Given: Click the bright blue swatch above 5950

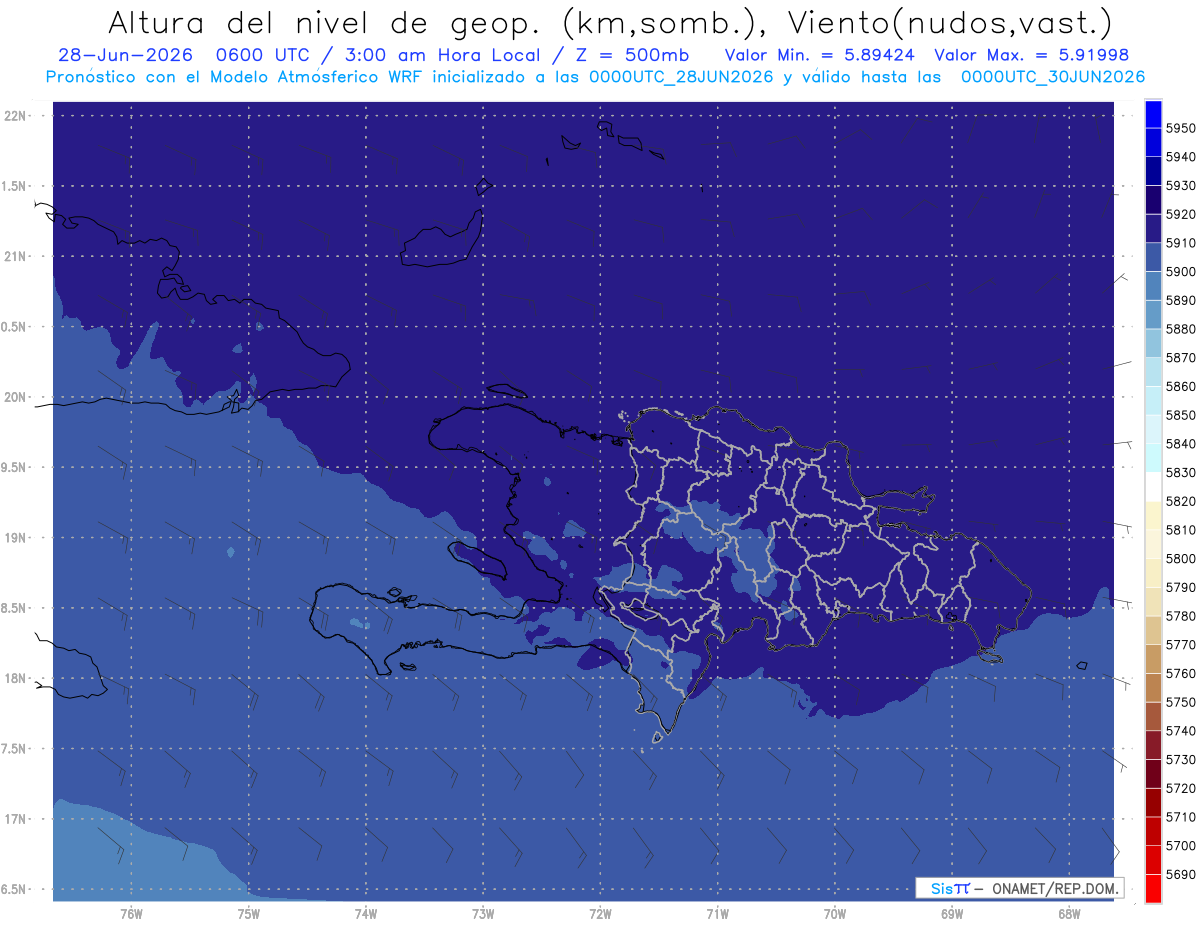Looking at the screenshot, I should [1153, 114].
